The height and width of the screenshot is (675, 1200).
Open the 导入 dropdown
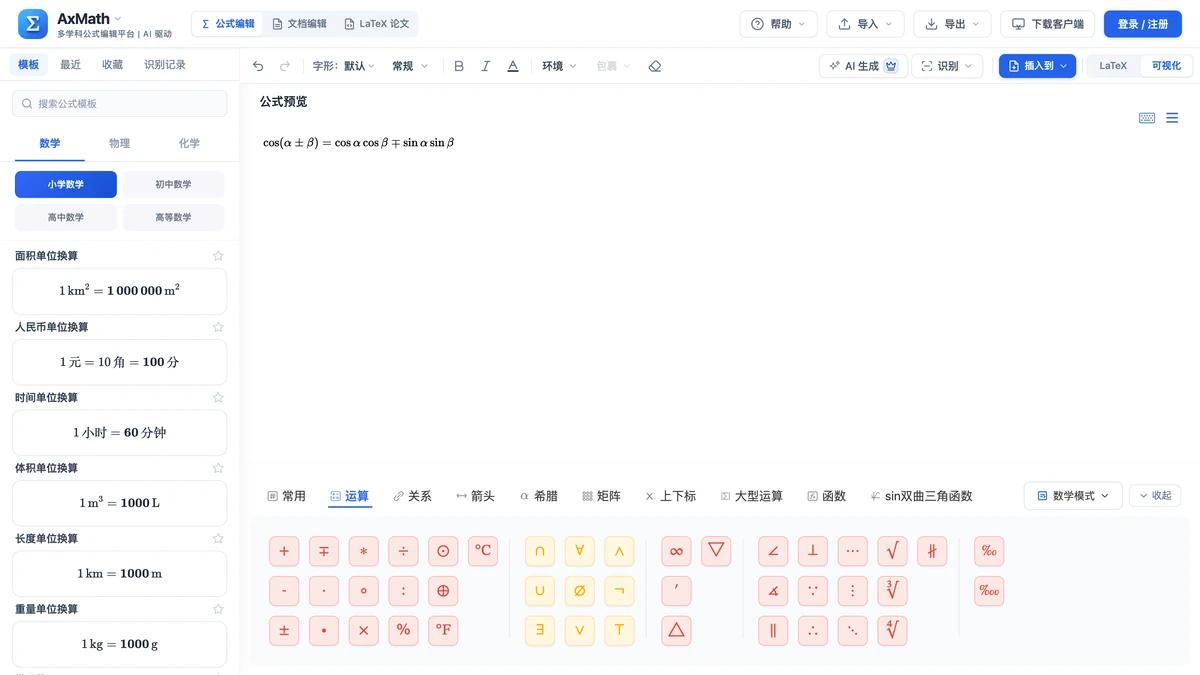click(x=865, y=24)
